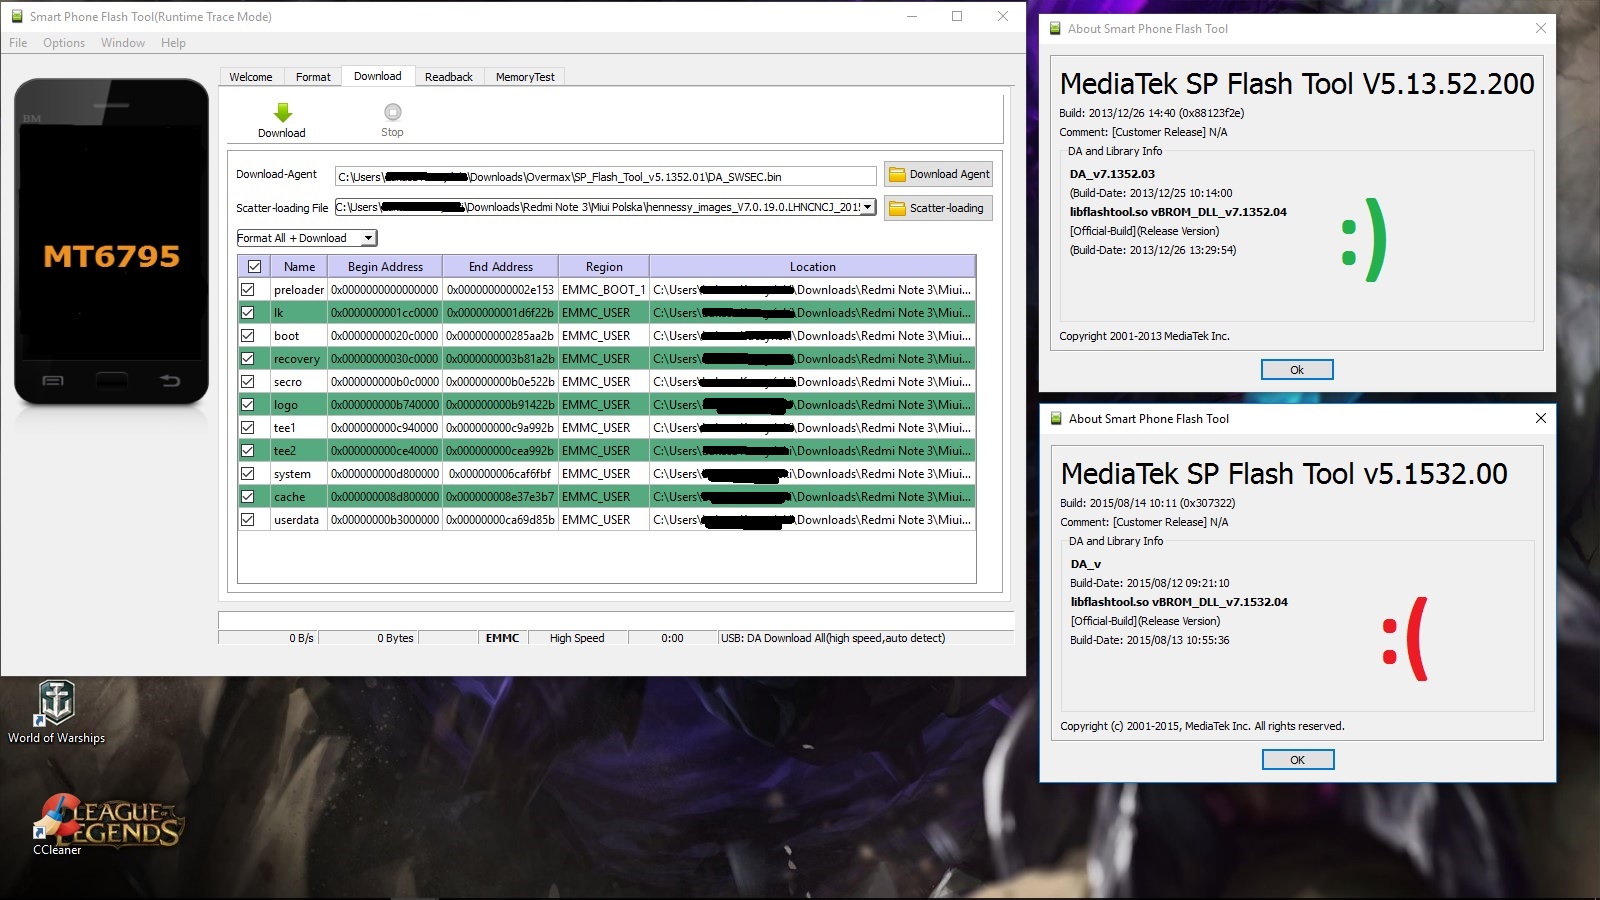Click the Download Agent folder icon button
The width and height of the screenshot is (1600, 900).
[x=938, y=174]
